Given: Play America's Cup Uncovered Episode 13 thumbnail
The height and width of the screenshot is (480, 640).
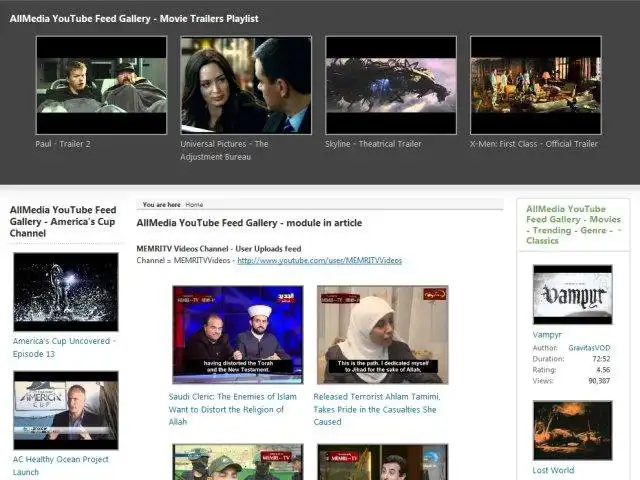Looking at the screenshot, I should pos(66,292).
